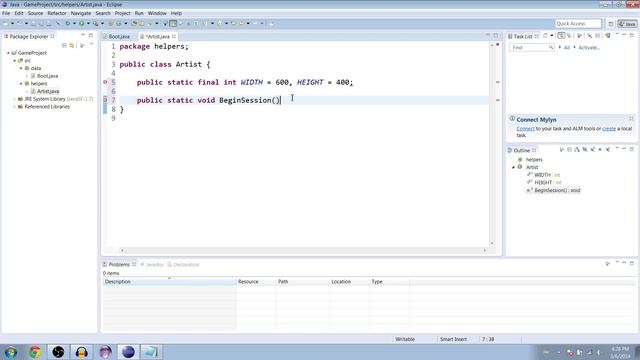
Task: Open the Window menu
Action: pyautogui.click(x=157, y=13)
